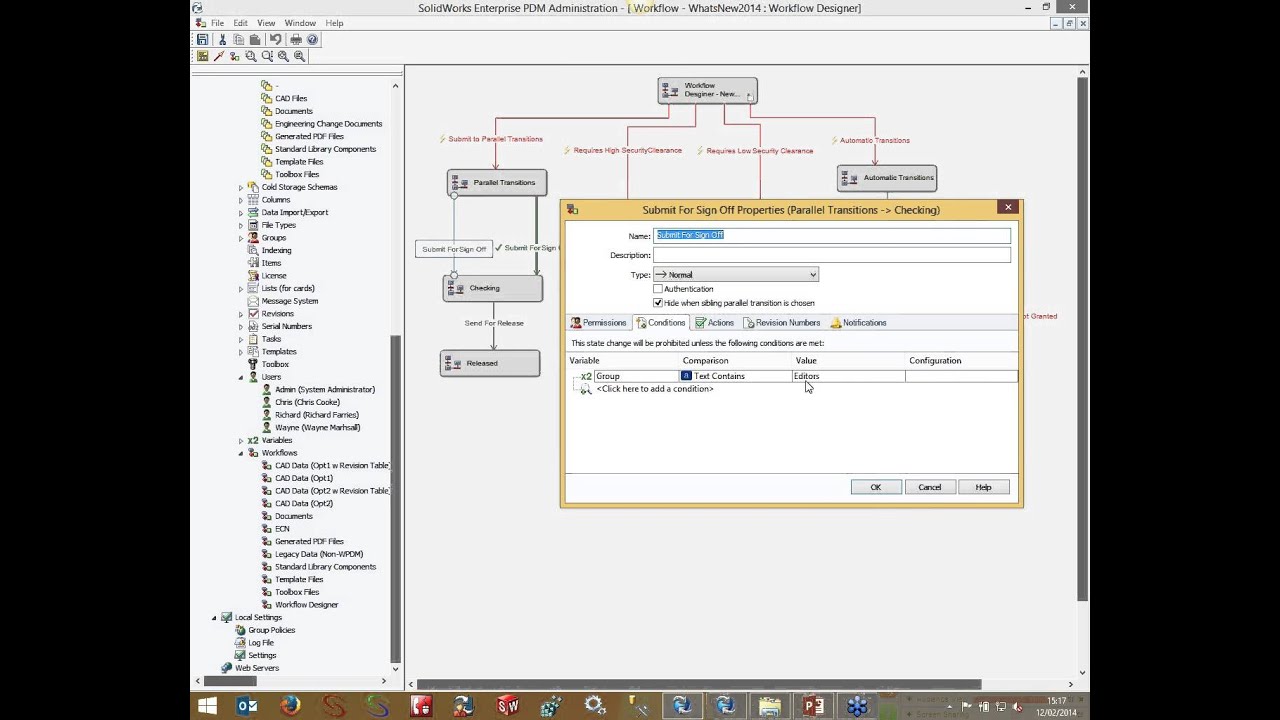Screen dimensions: 1280x720
Task: Click Cancel in the properties dialog
Action: tap(929, 487)
